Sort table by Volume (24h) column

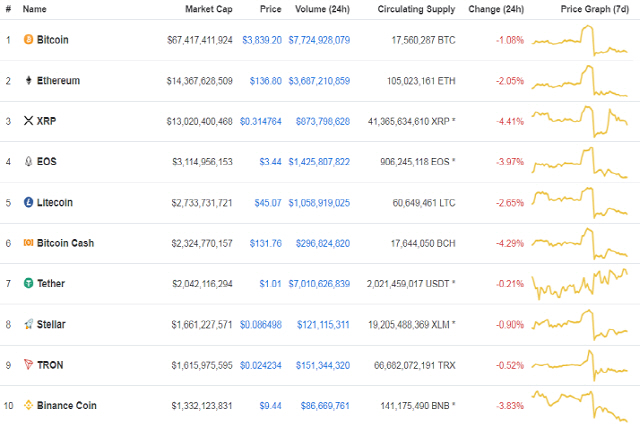point(322,9)
